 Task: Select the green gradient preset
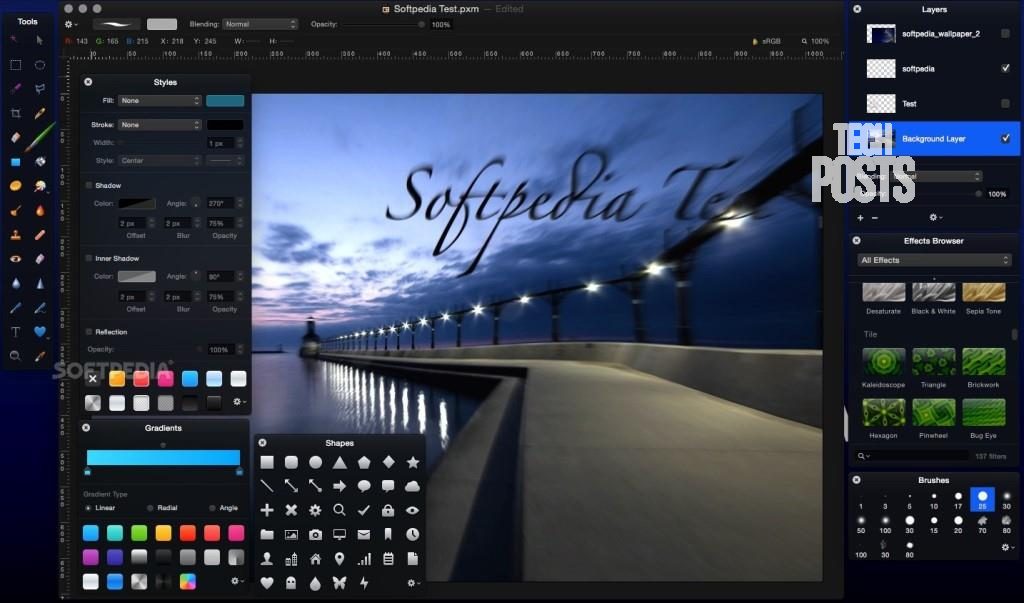click(x=139, y=533)
